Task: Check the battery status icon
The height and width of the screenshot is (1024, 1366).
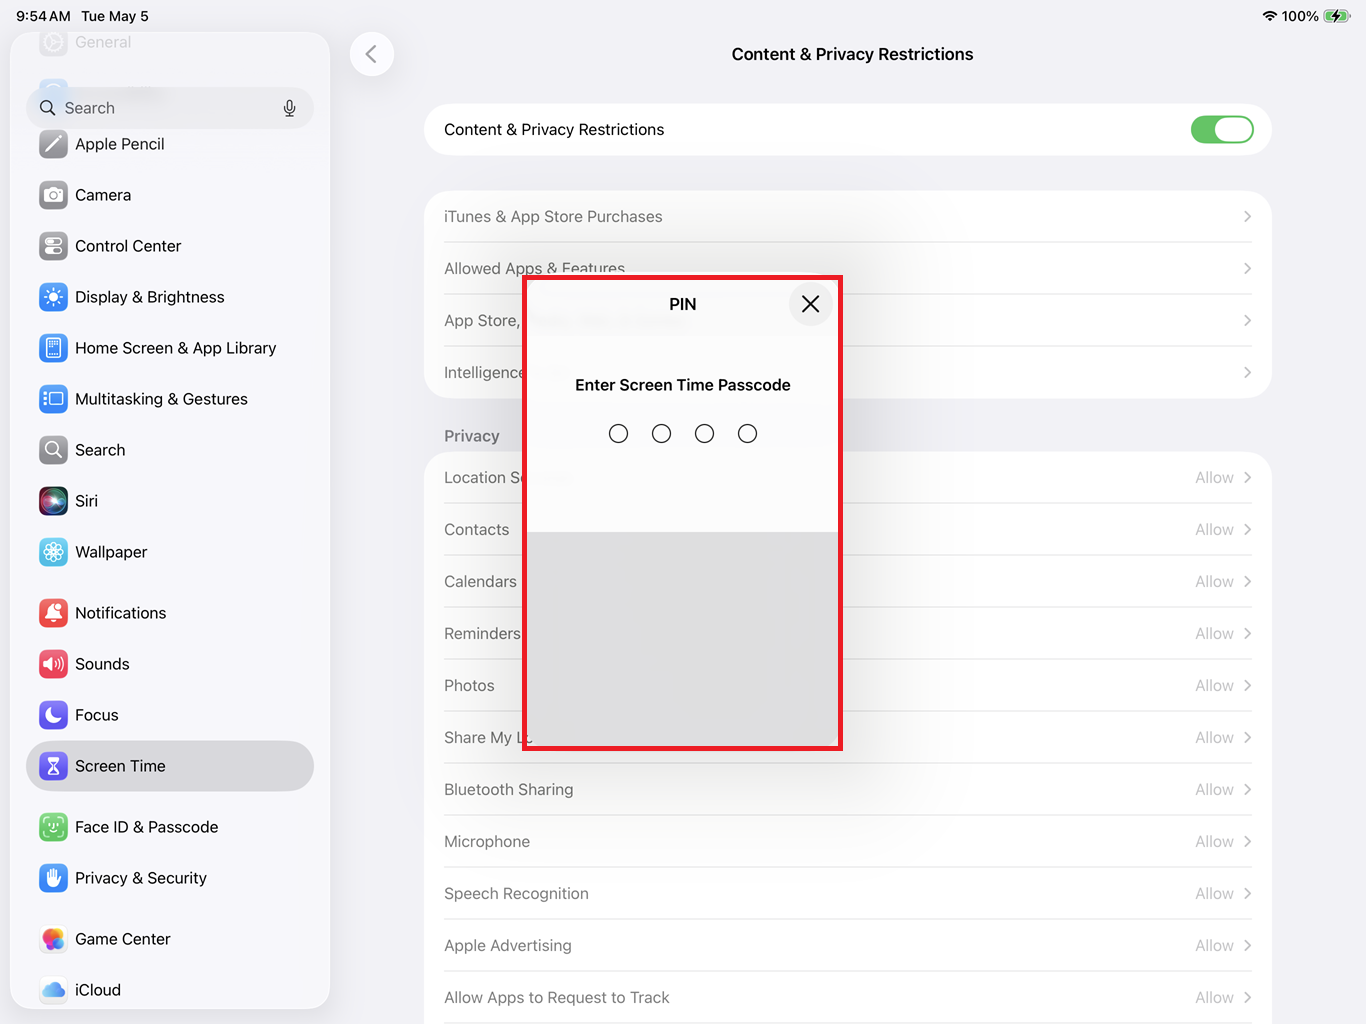Action: click(1337, 16)
